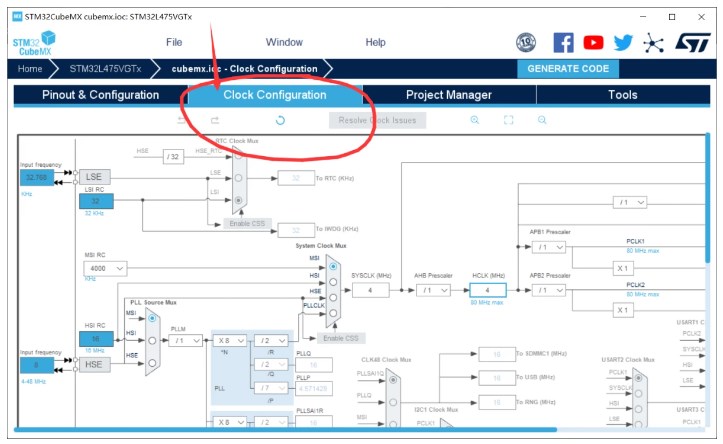723x444 pixels.
Task: Open the Help menu
Action: pos(375,42)
